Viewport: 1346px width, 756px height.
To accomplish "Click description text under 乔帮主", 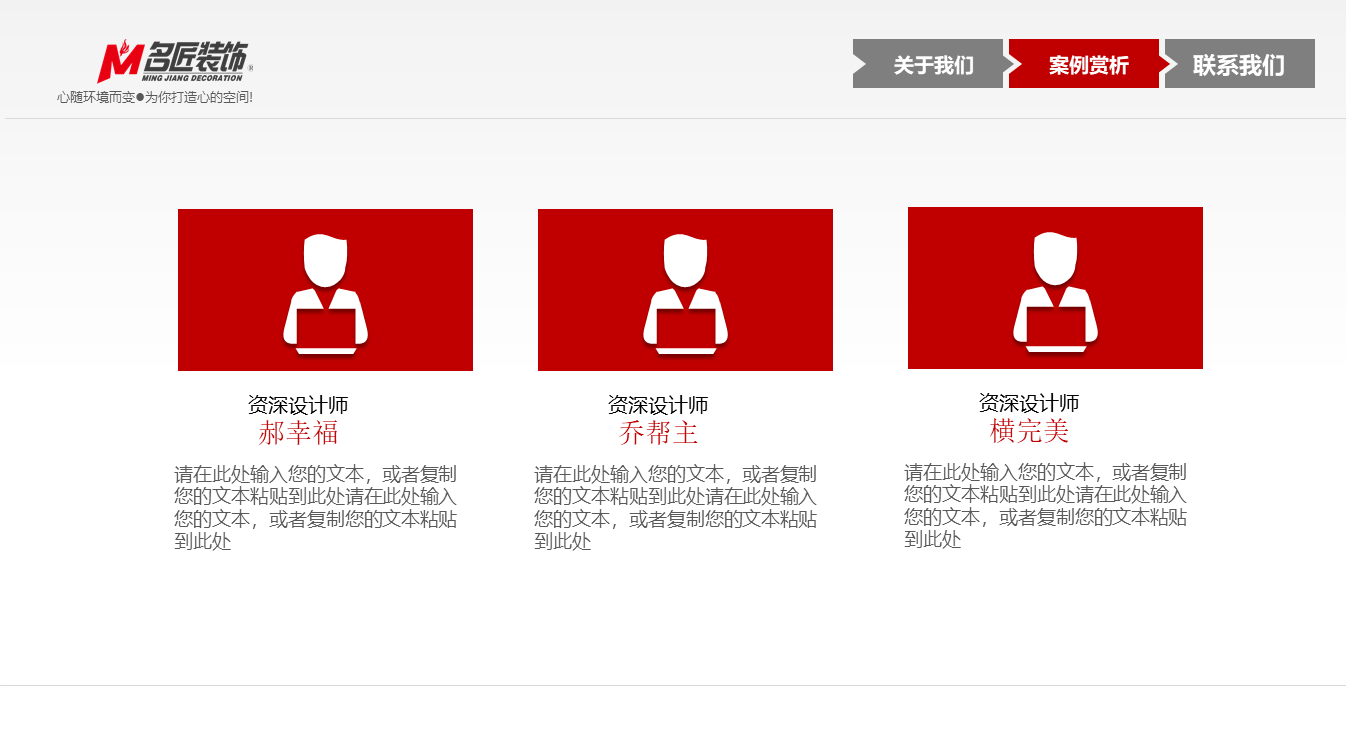I will click(675, 507).
